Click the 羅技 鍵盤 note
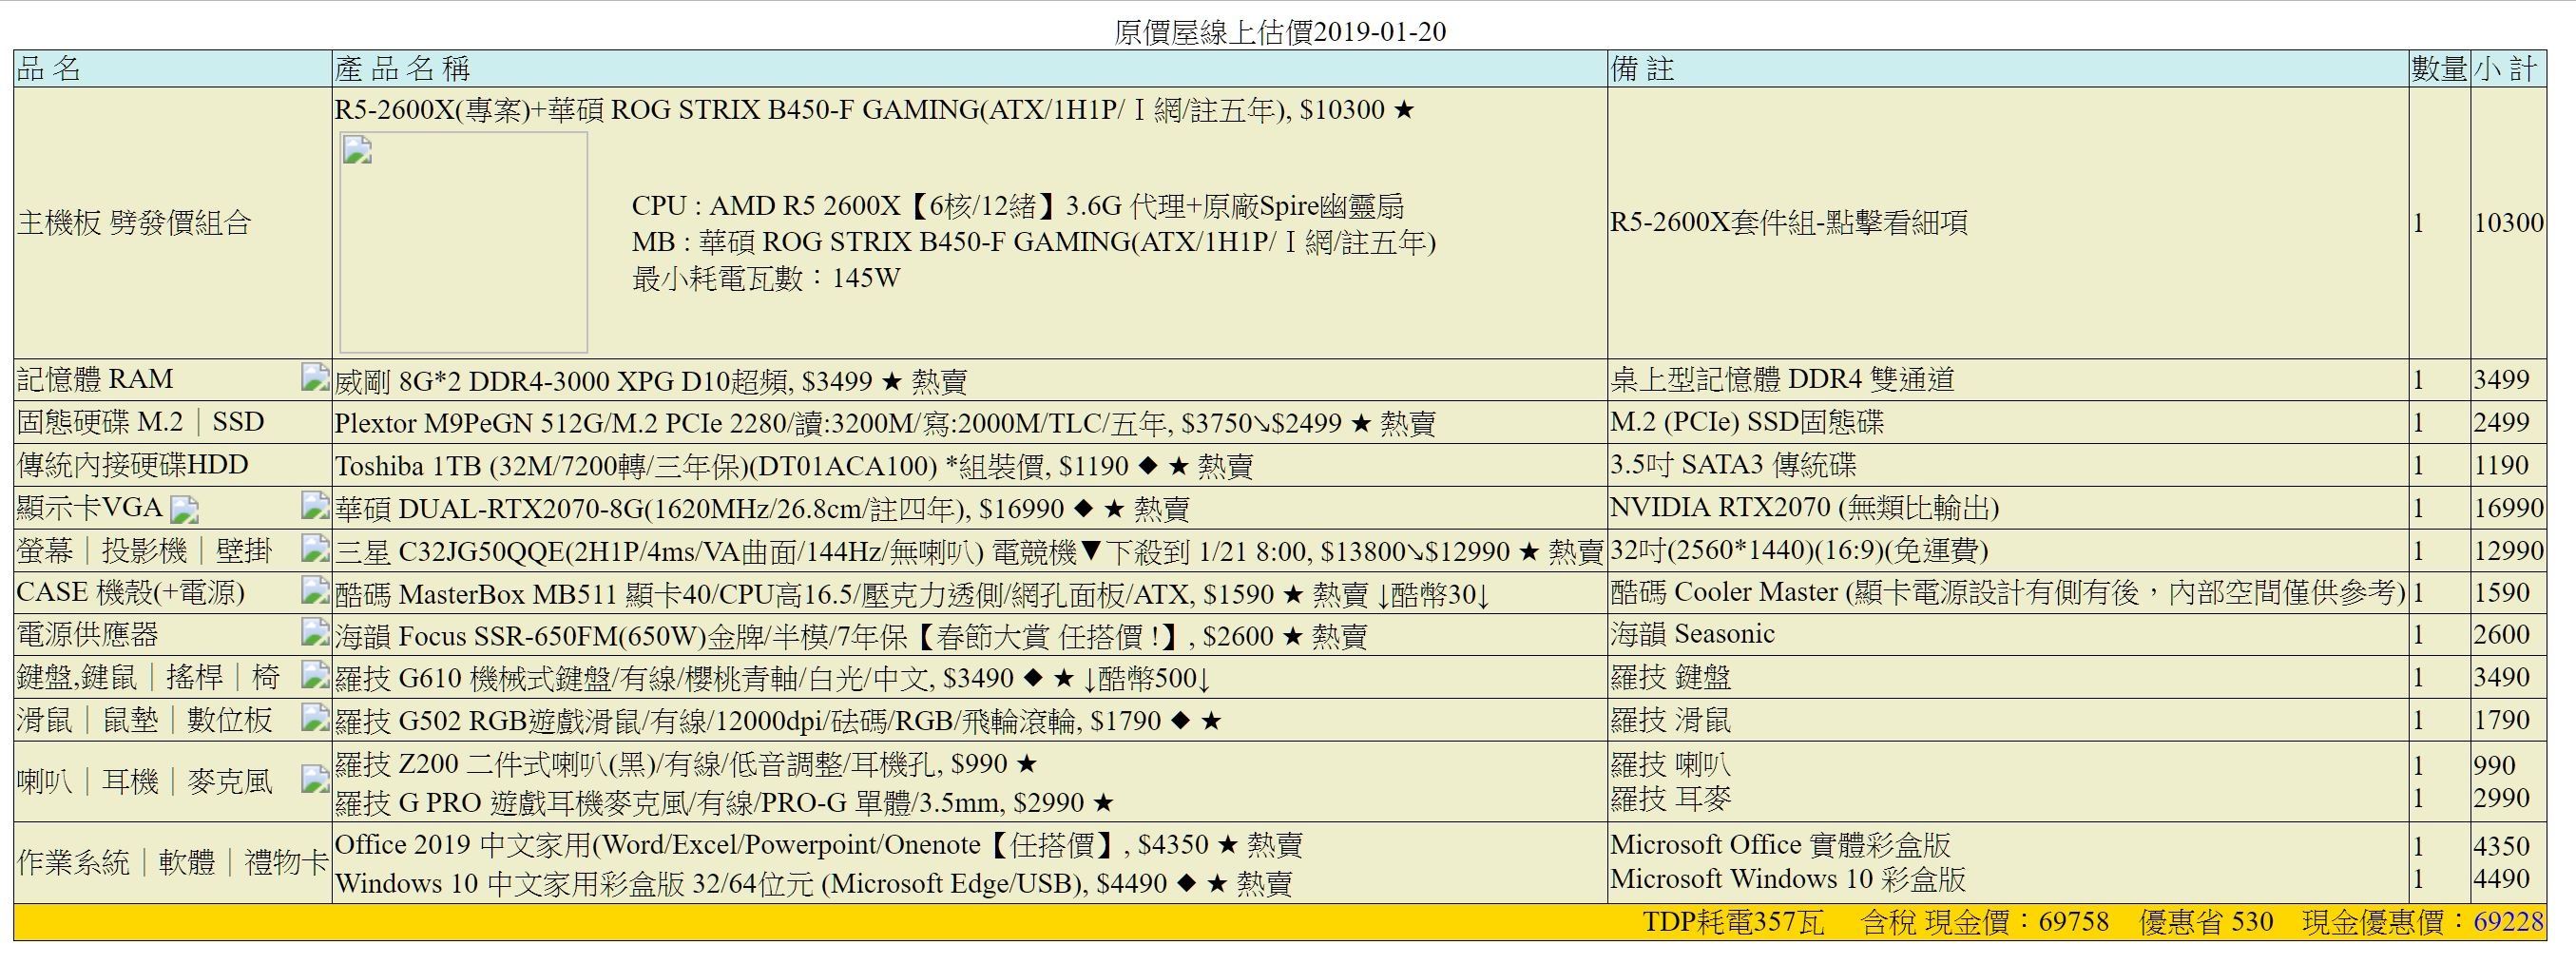 (1670, 677)
